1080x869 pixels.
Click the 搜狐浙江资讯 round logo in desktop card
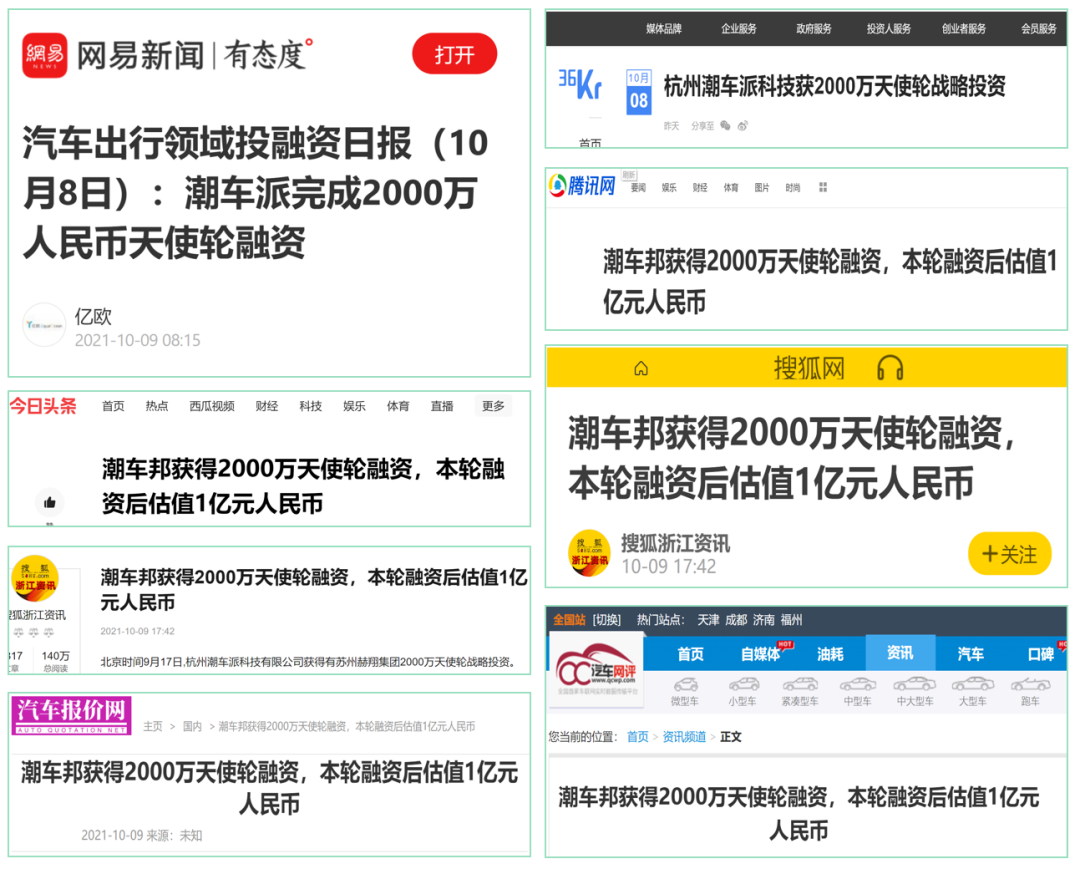pyautogui.click(x=35, y=579)
